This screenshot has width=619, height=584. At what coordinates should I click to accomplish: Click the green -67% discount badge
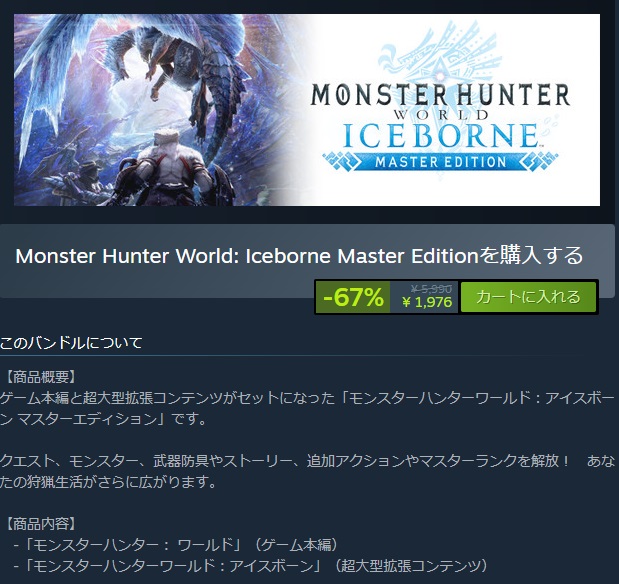click(353, 297)
